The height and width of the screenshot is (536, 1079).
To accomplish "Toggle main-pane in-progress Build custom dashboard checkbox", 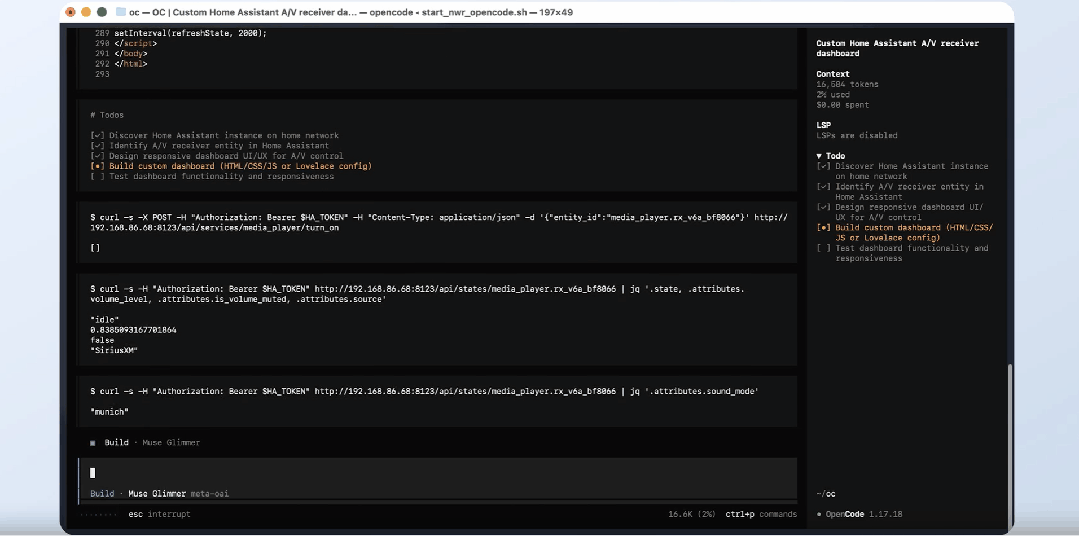I will tap(97, 167).
